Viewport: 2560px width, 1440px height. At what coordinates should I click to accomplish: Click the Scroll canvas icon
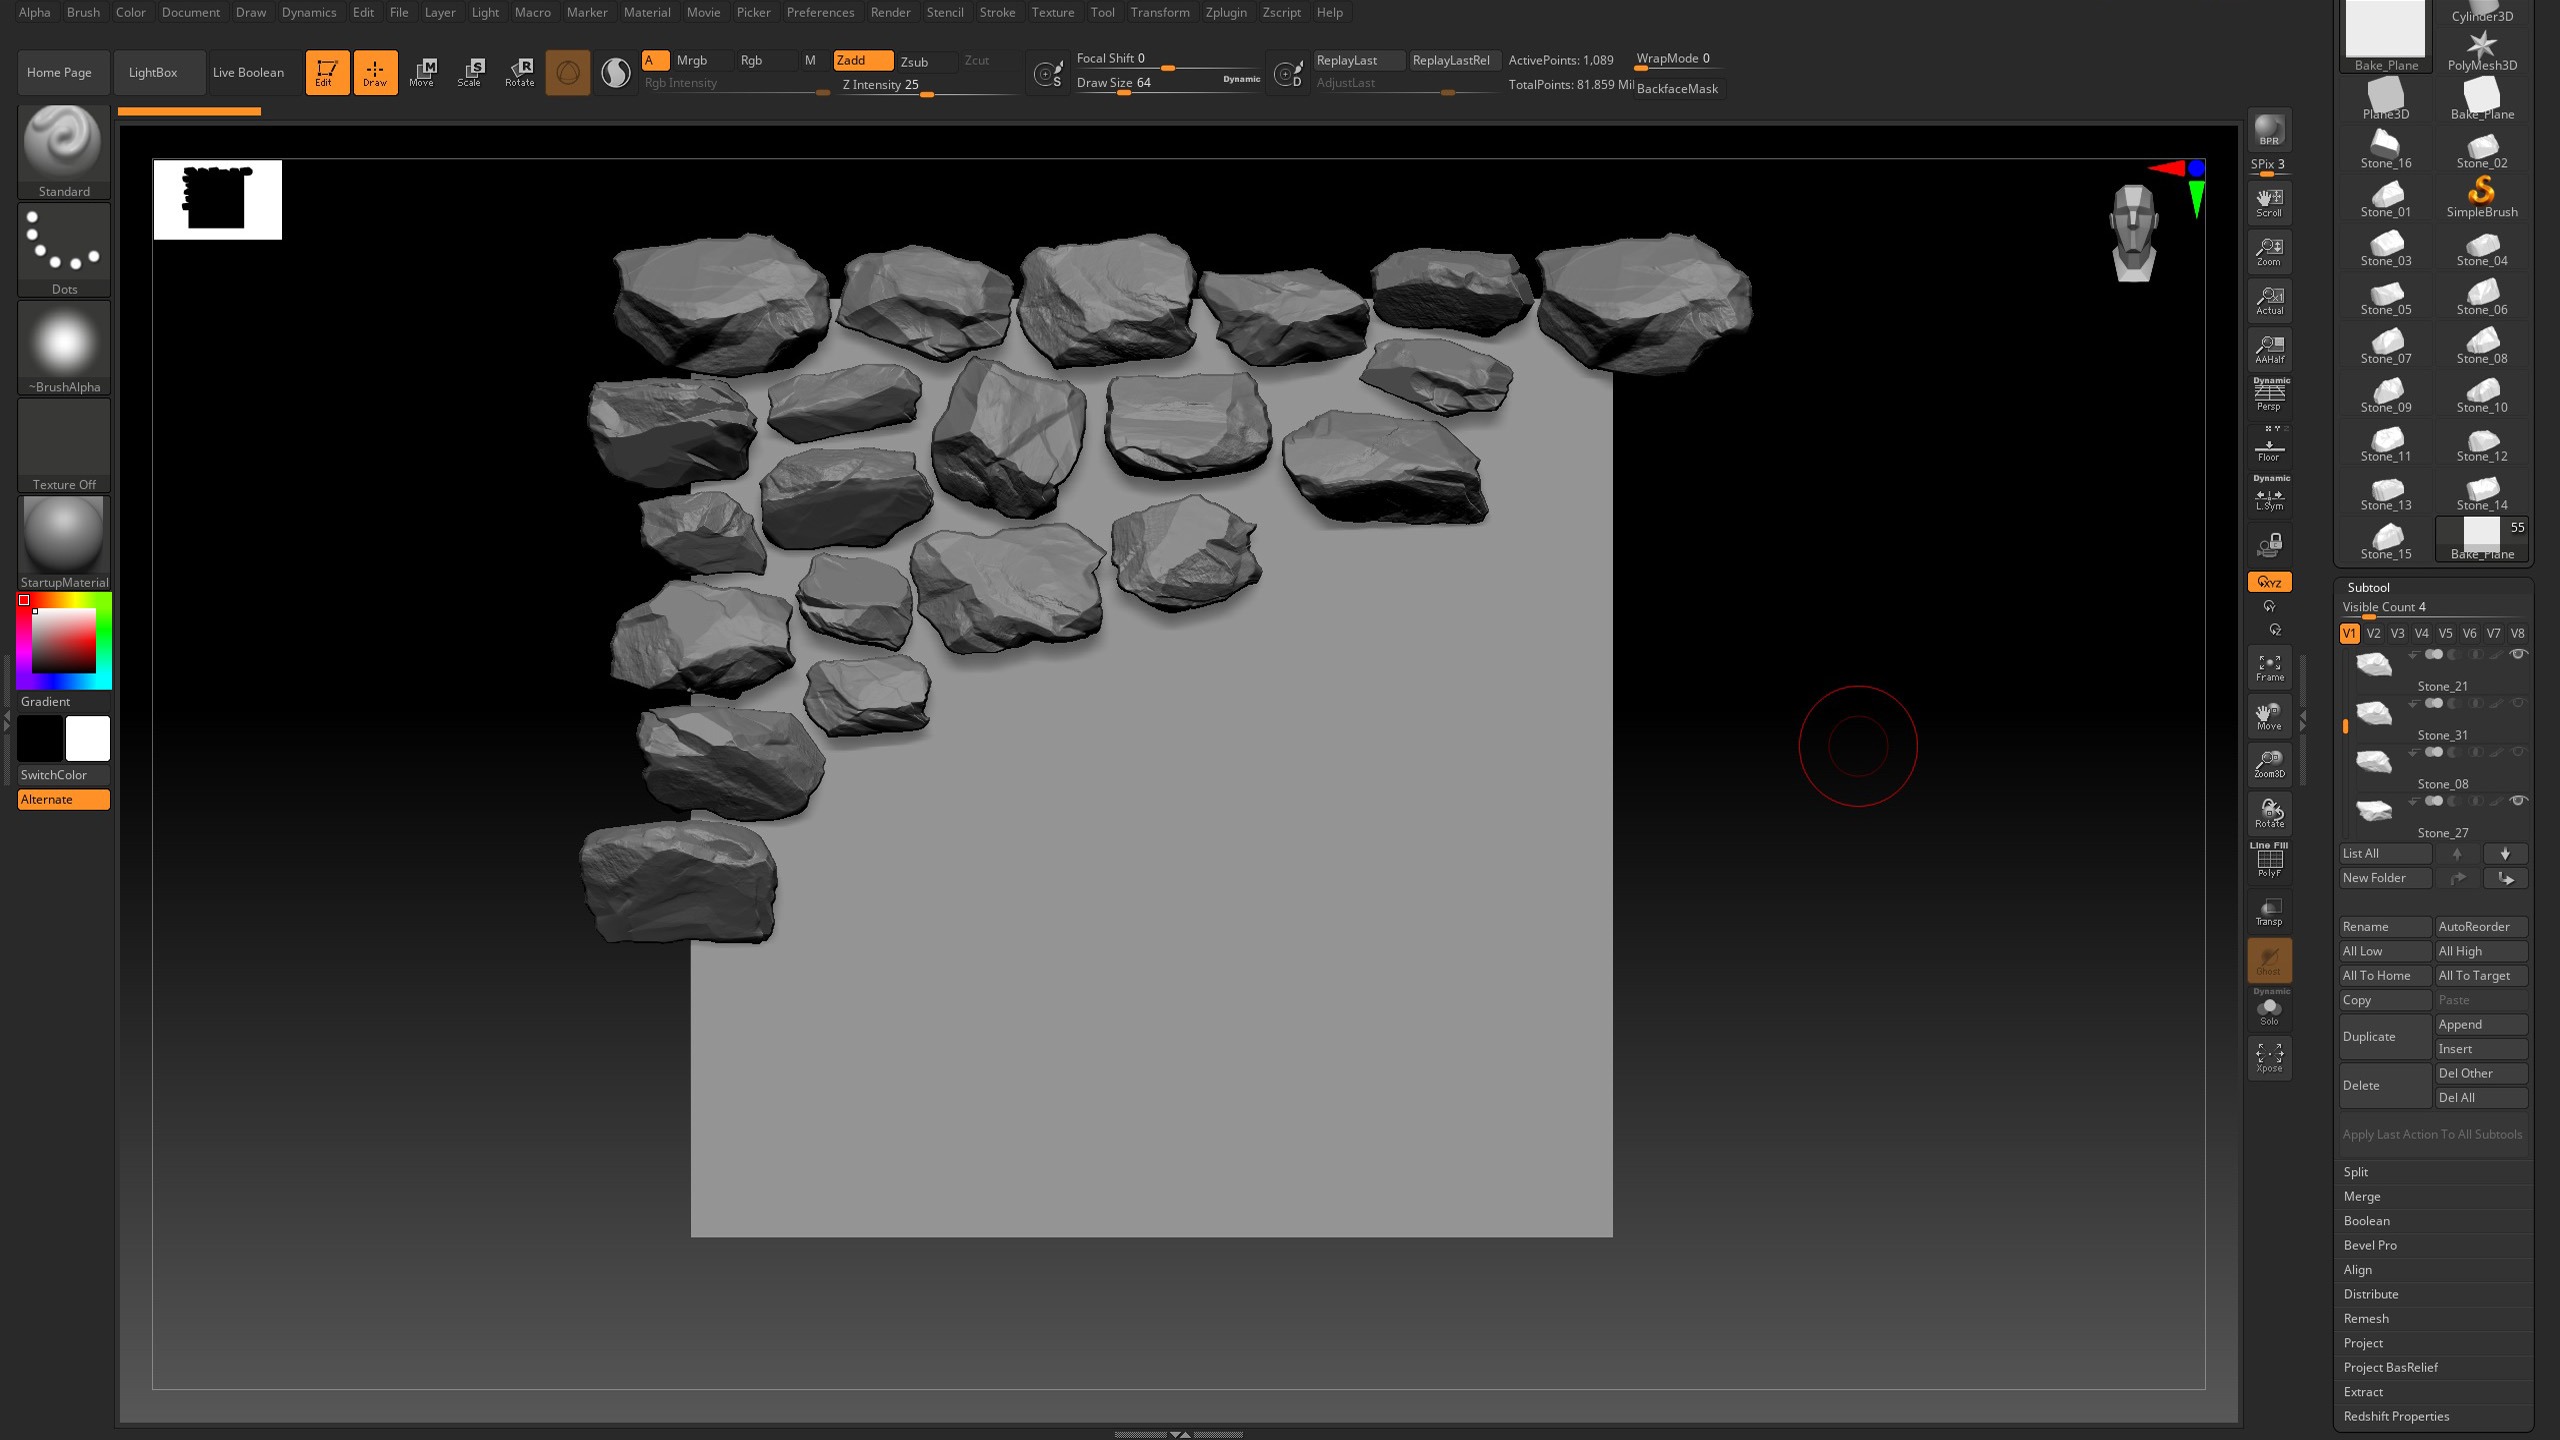click(x=2269, y=202)
